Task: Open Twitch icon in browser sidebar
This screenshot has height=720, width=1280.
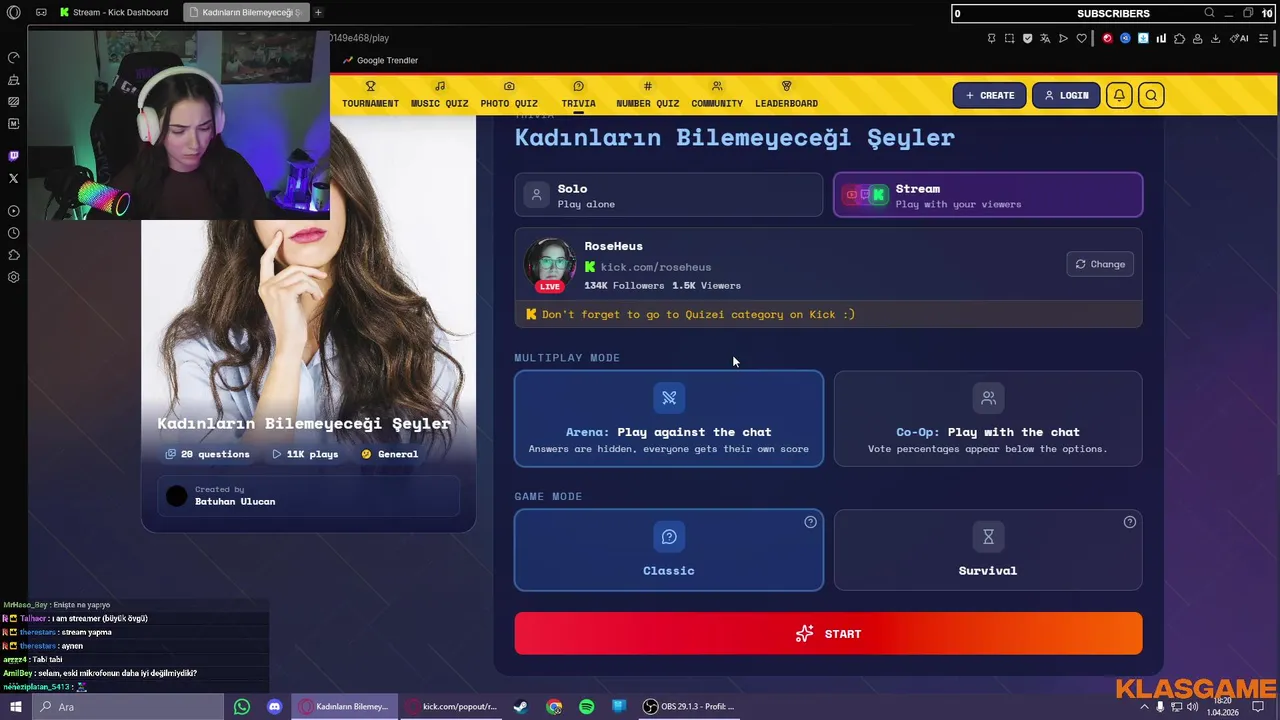Action: click(13, 156)
